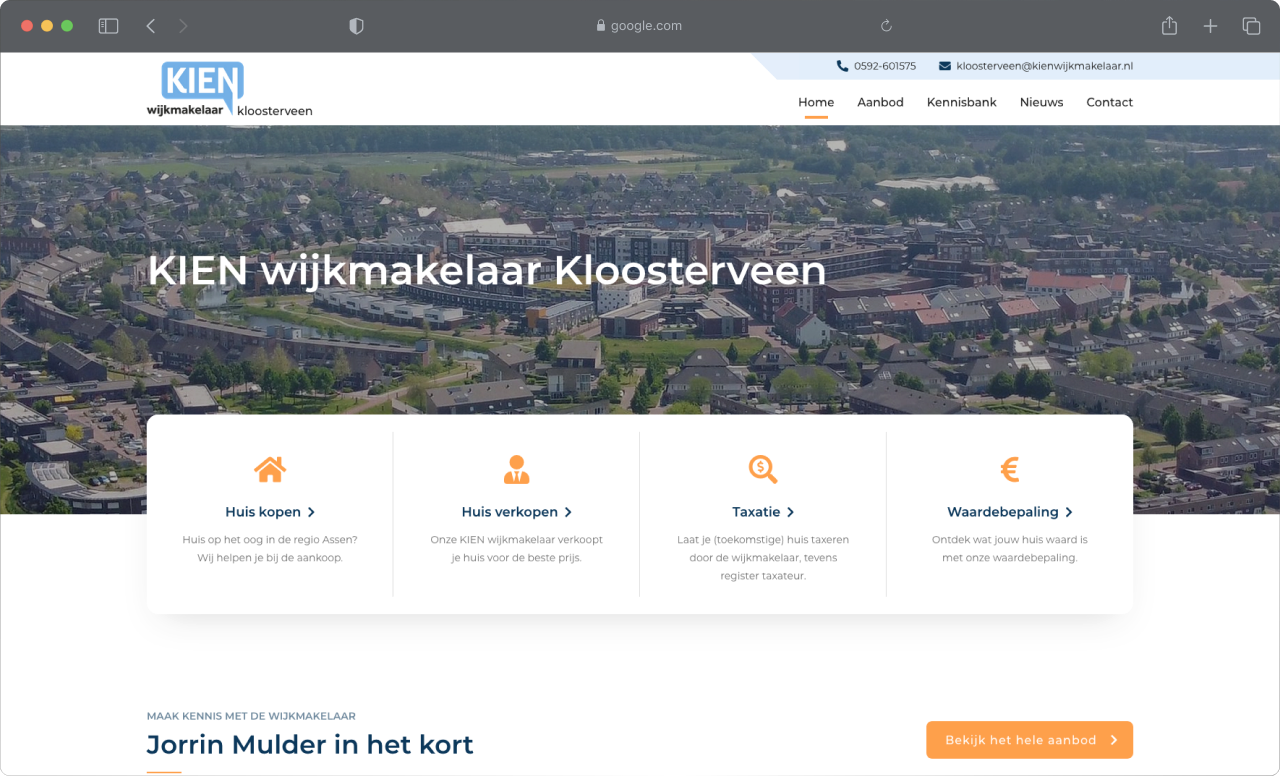Screen dimensions: 1280x776
Task: Click the orange euro sign icon
Action: coord(1009,469)
